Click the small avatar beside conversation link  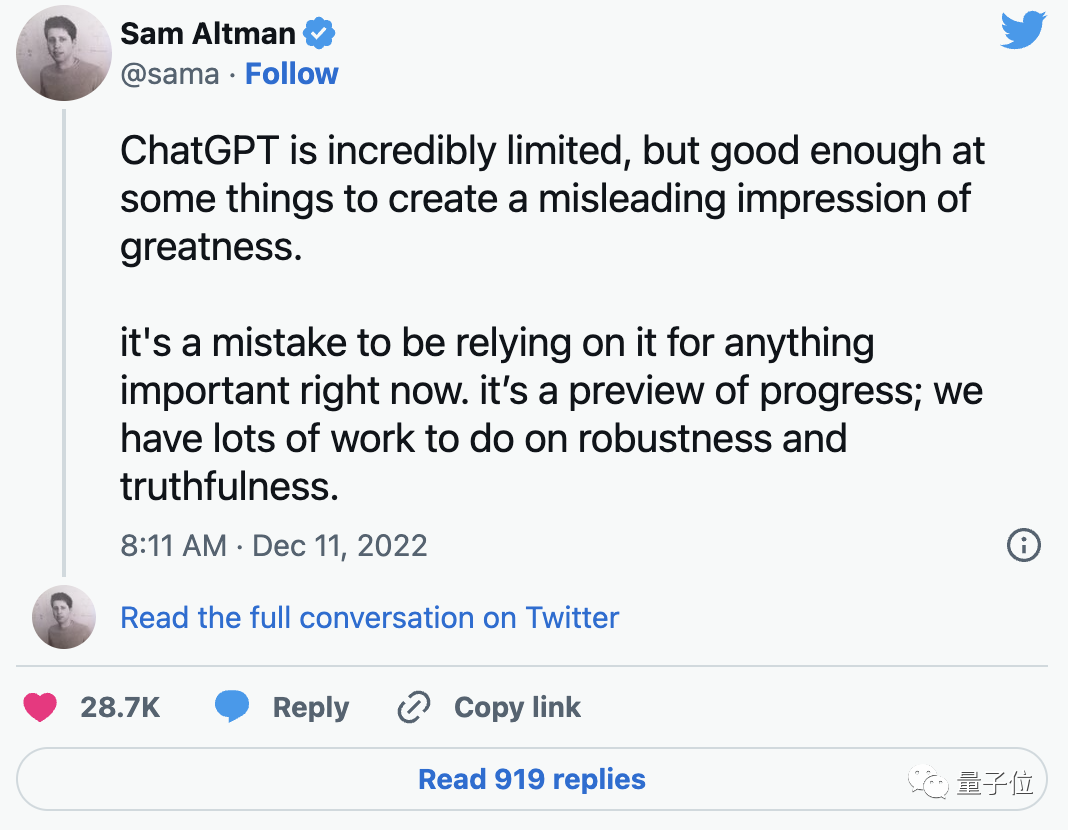click(x=64, y=617)
